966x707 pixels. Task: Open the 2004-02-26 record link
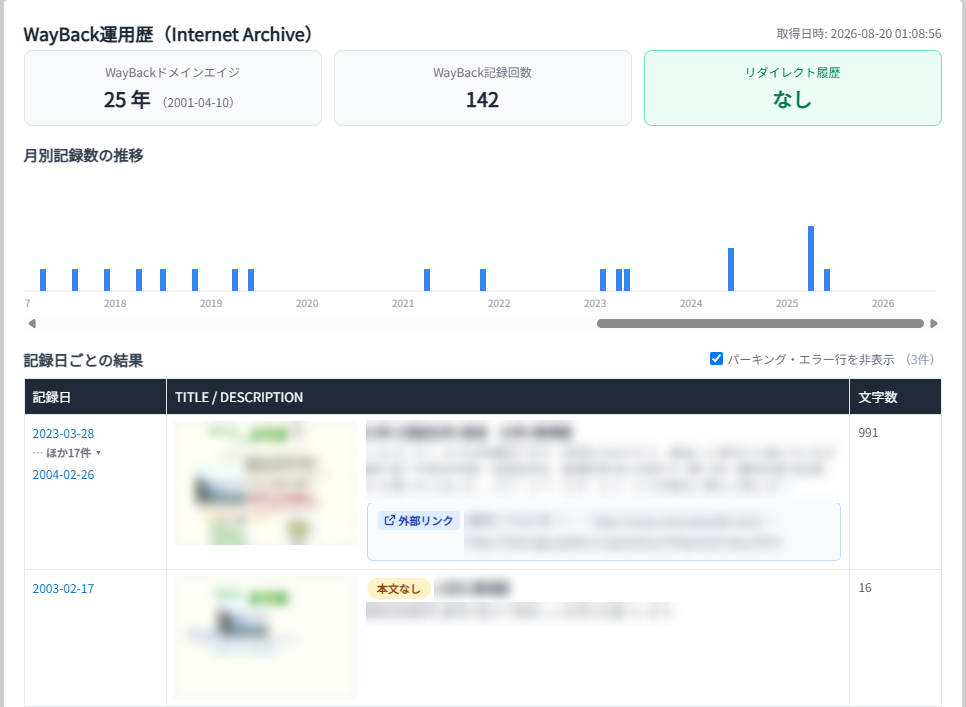click(63, 475)
